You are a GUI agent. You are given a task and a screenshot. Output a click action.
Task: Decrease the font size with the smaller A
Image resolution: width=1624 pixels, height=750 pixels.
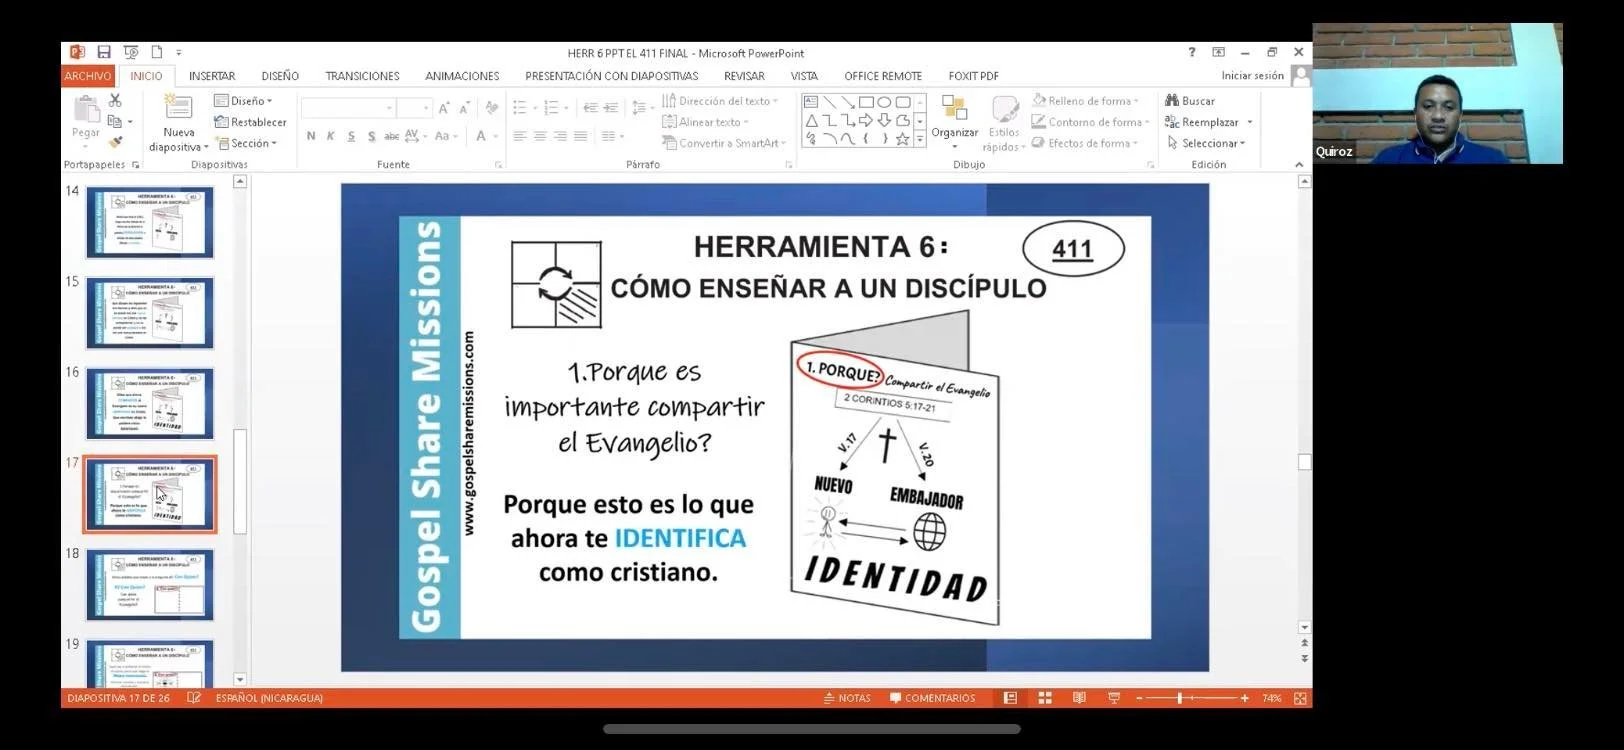pos(465,108)
